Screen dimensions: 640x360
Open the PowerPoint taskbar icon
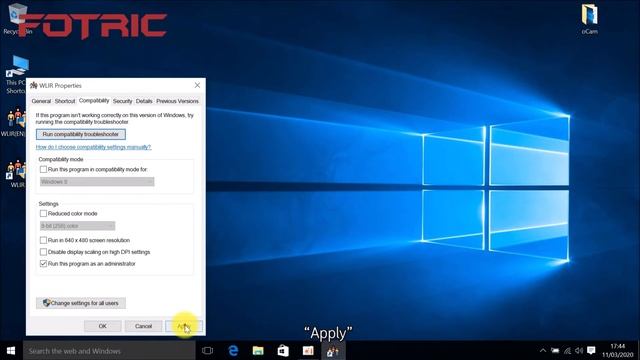pyautogui.click(x=308, y=351)
